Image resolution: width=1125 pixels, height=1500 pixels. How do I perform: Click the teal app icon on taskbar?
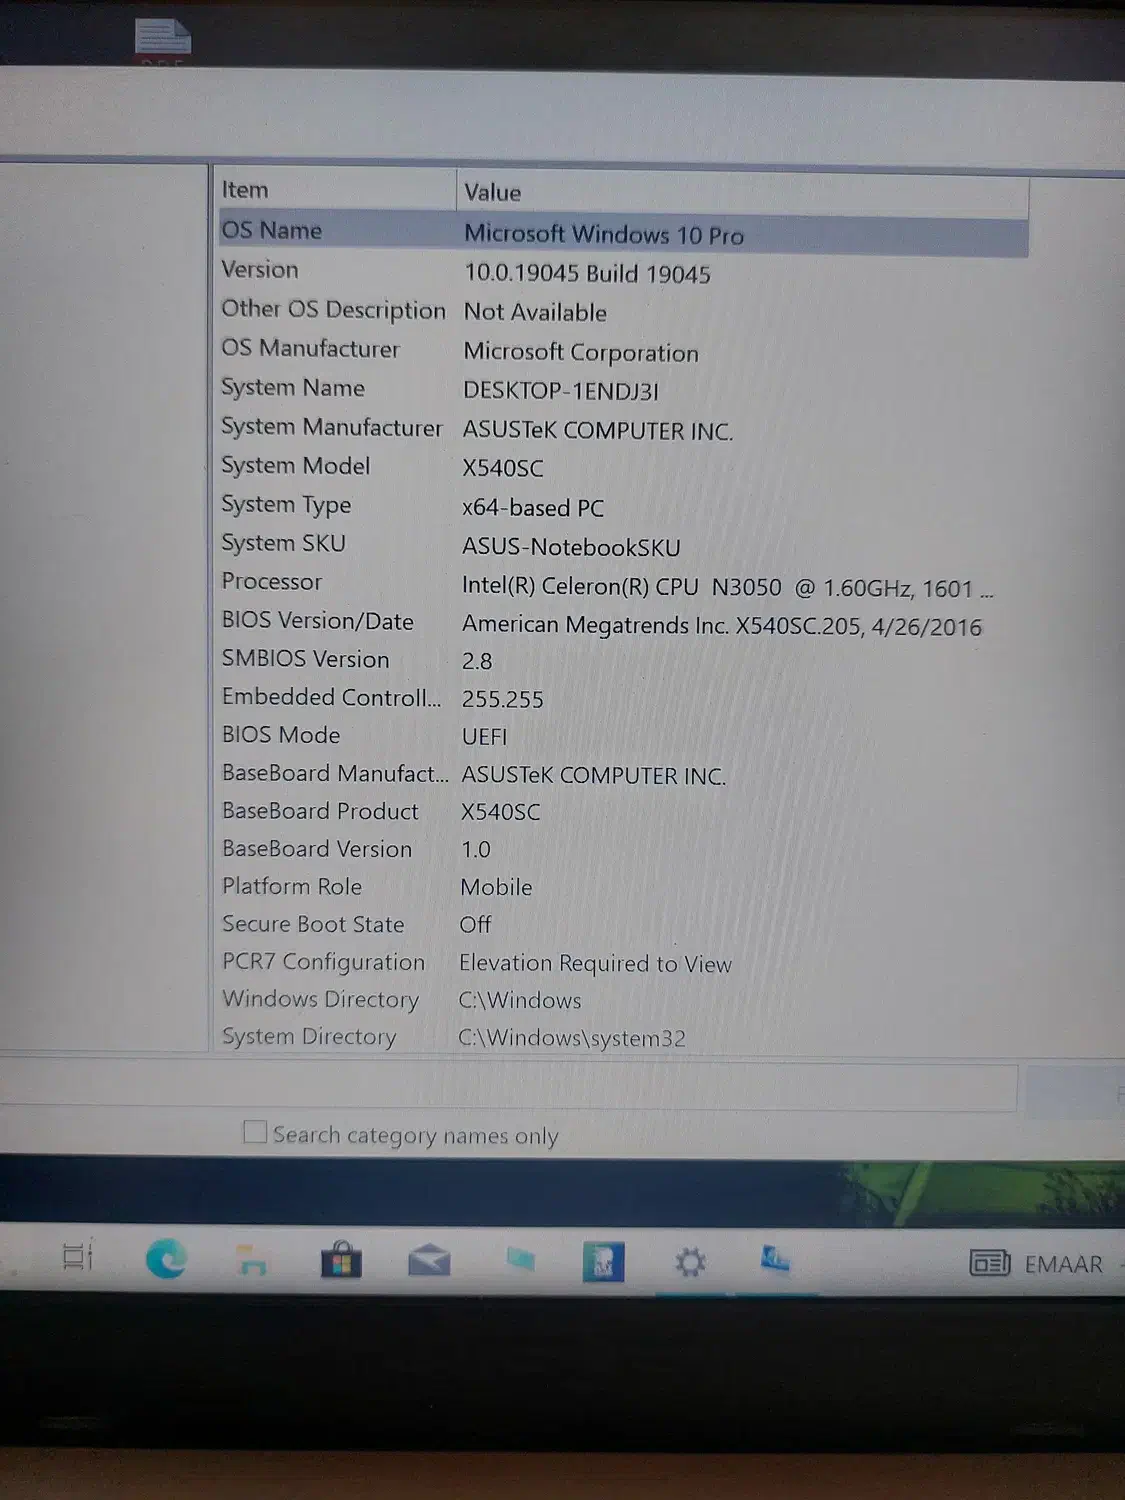point(520,1259)
